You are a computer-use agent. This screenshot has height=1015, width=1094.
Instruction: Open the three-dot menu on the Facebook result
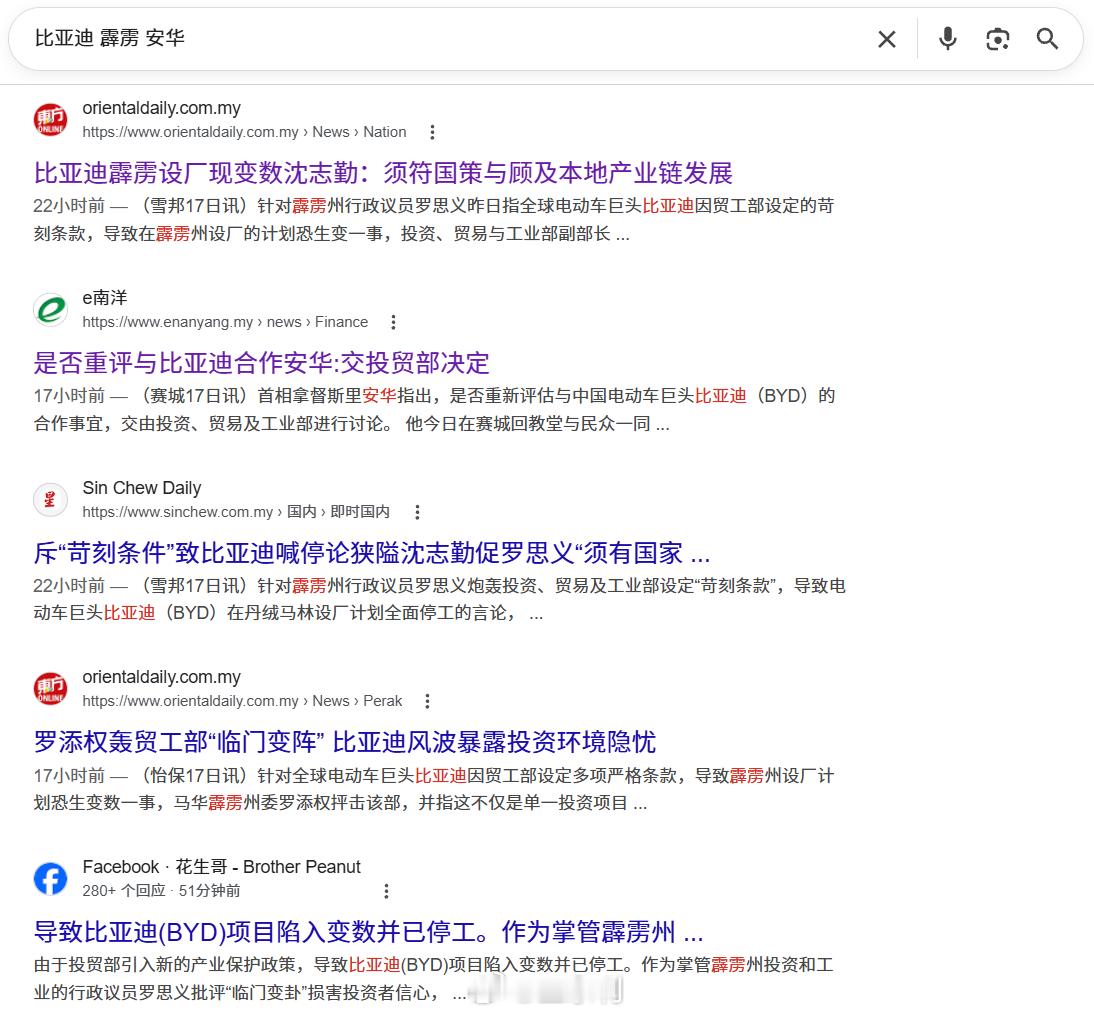pos(386,890)
